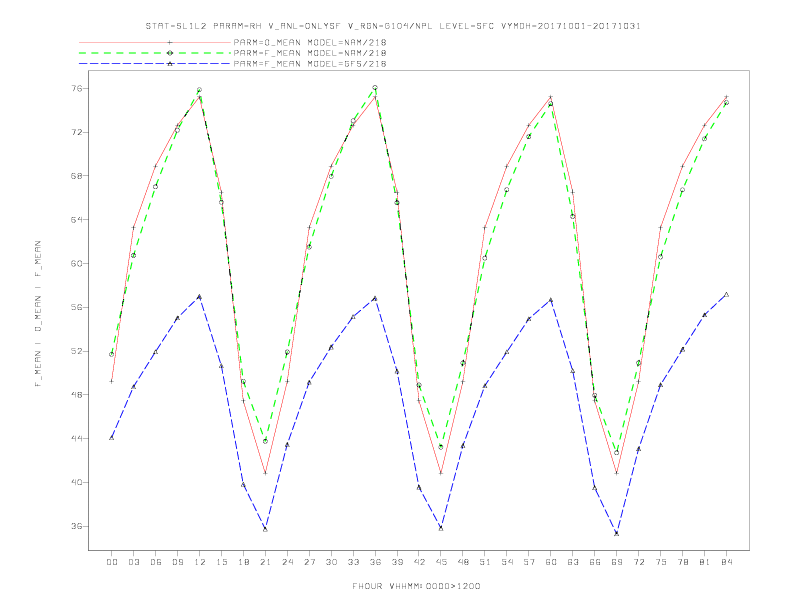Click x-axis tick label 12
The height and width of the screenshot is (612, 792).
tap(200, 562)
